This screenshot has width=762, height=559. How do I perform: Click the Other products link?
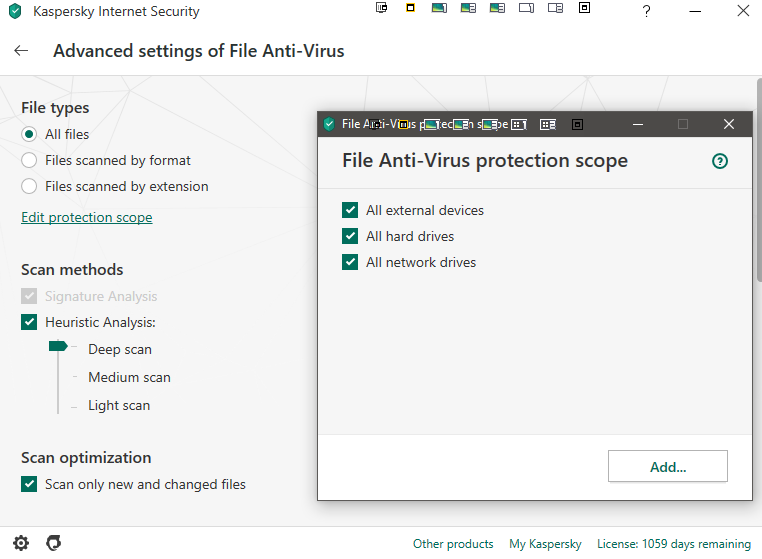pyautogui.click(x=453, y=544)
